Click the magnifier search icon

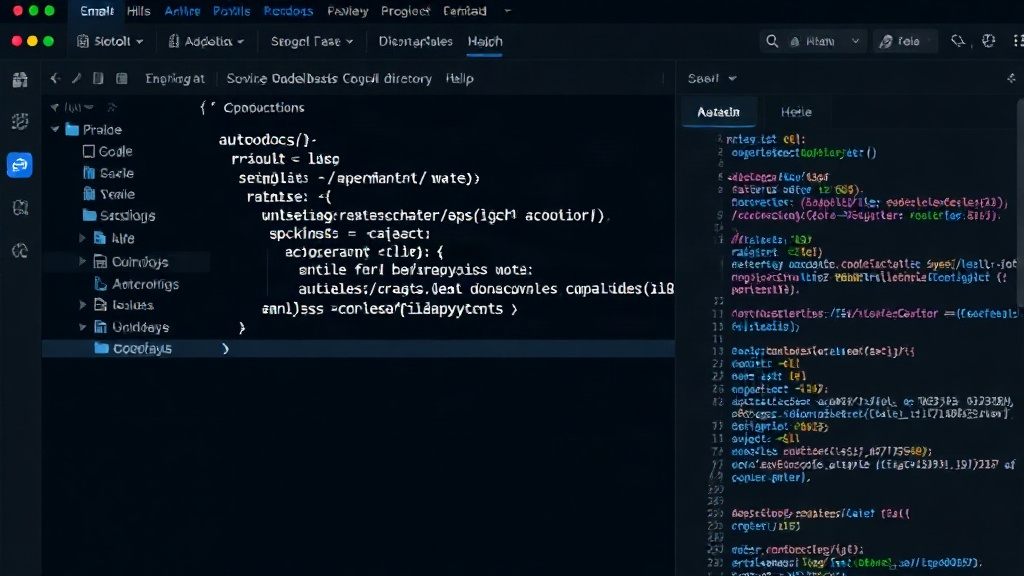(772, 41)
